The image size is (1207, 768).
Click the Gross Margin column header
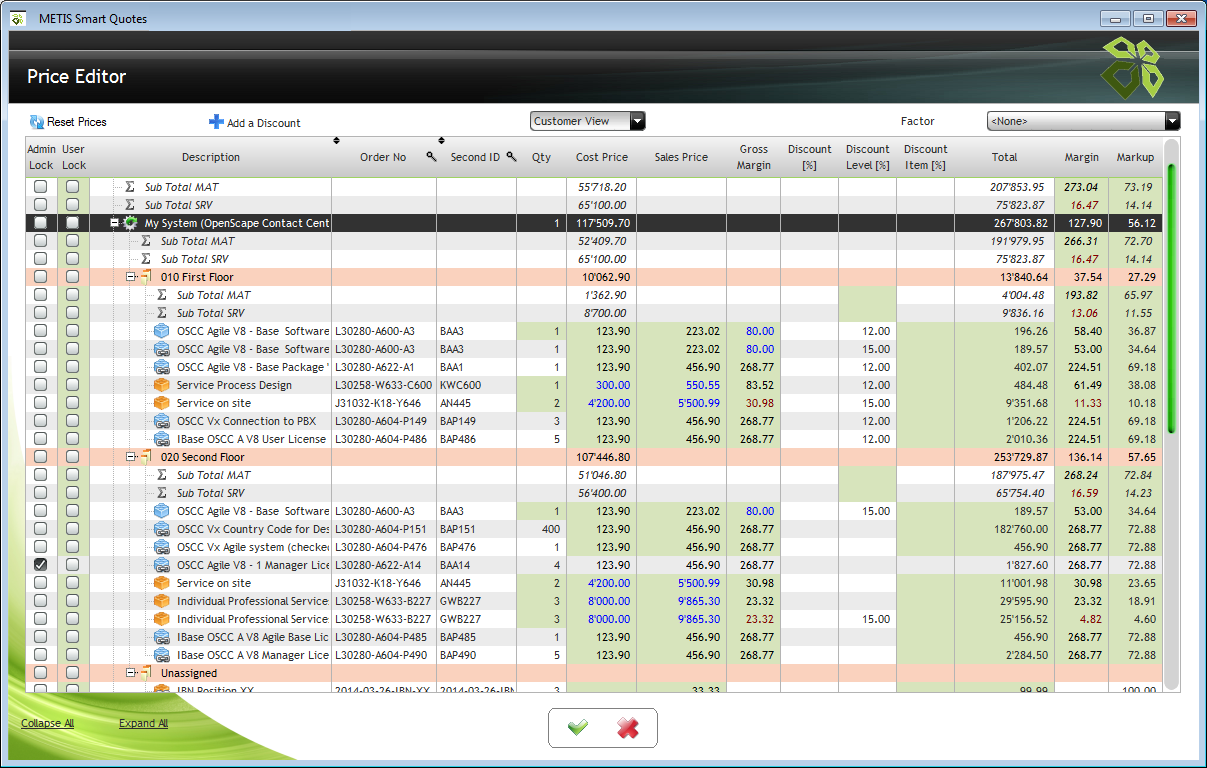[754, 157]
